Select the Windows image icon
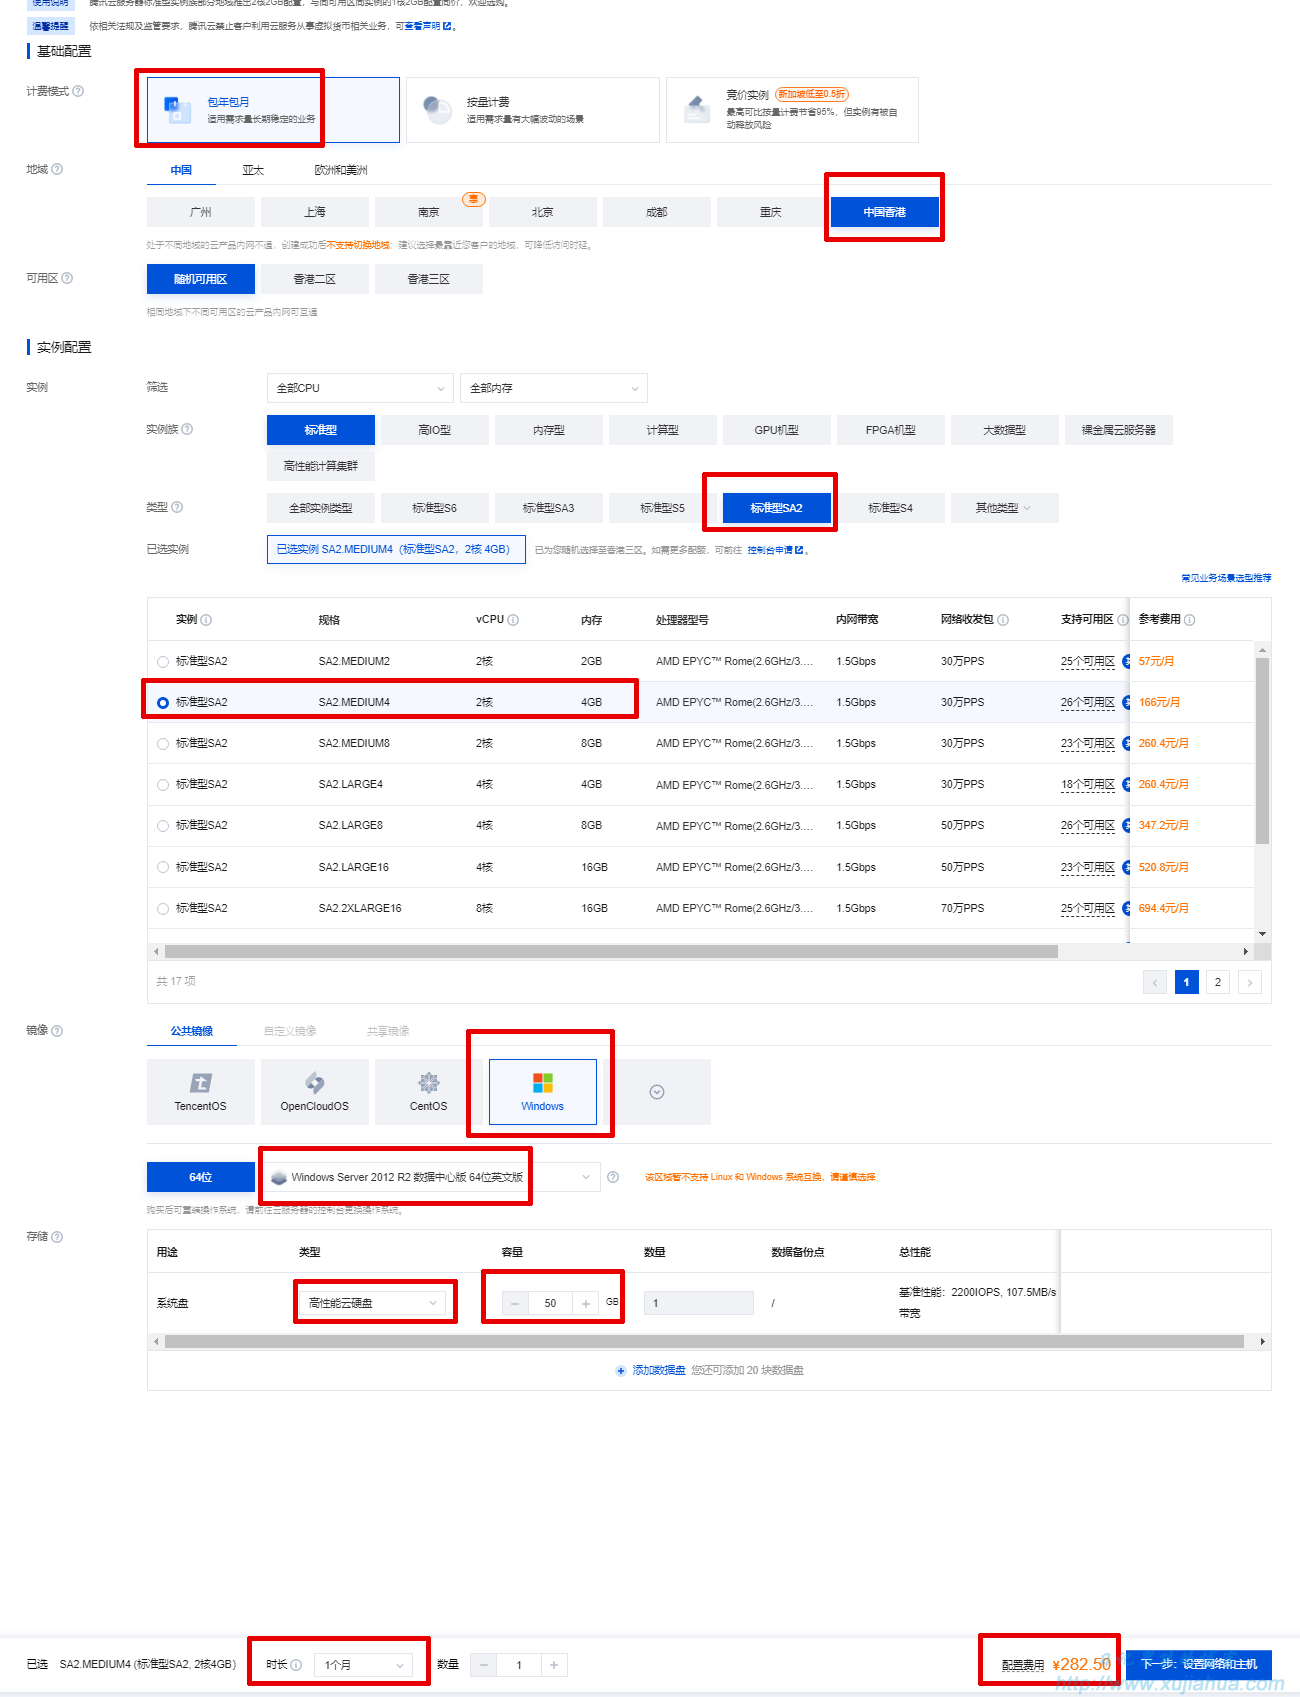The image size is (1300, 1697). click(x=543, y=1092)
